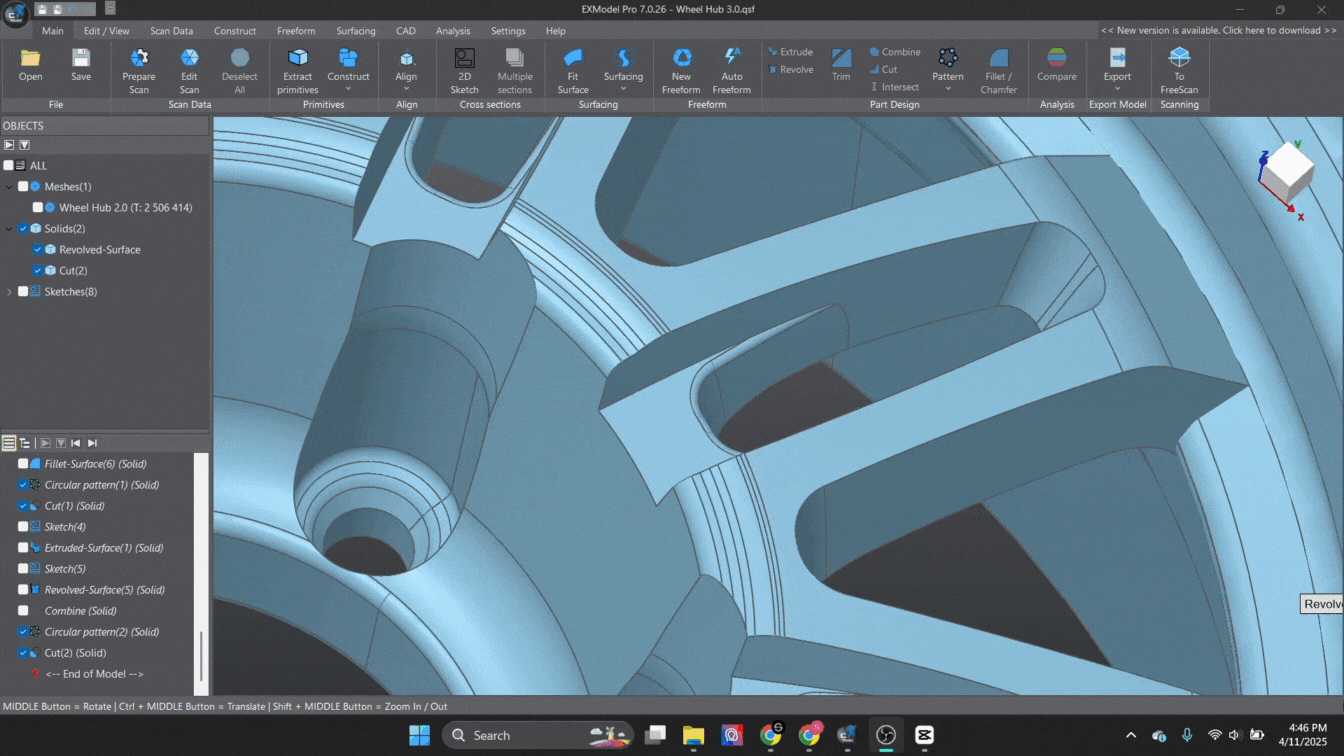
Task: Open the Analysis ribbon tab
Action: [453, 31]
